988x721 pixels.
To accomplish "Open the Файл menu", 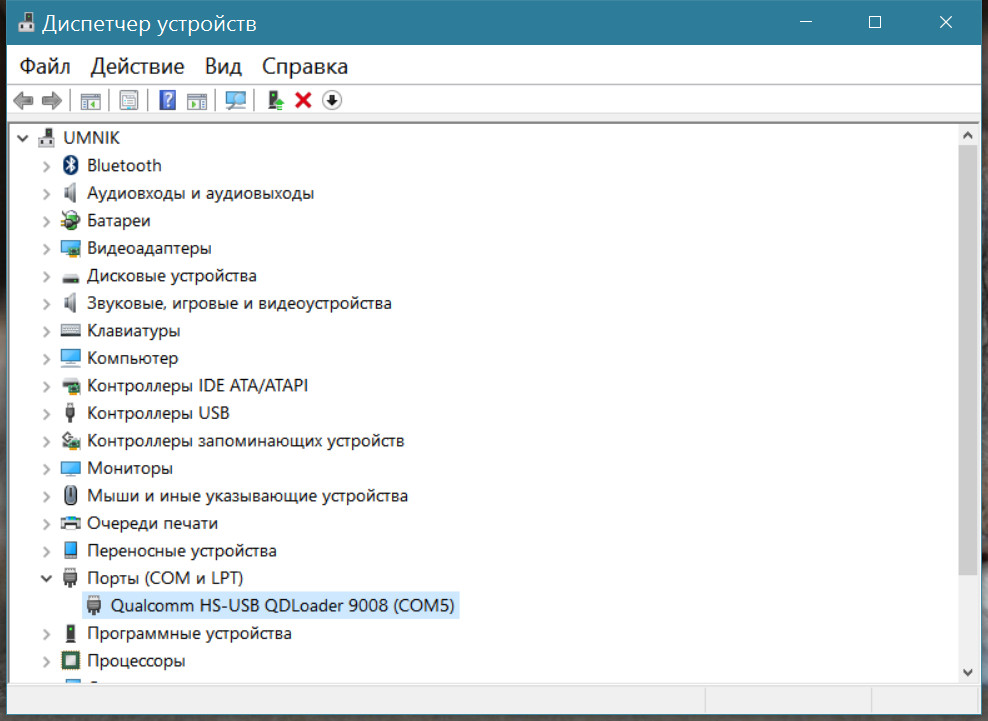I will pos(45,67).
